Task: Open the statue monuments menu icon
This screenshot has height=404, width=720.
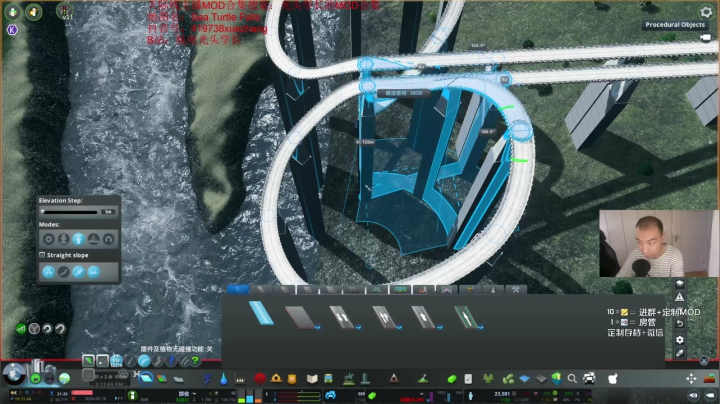Action: click(x=349, y=379)
